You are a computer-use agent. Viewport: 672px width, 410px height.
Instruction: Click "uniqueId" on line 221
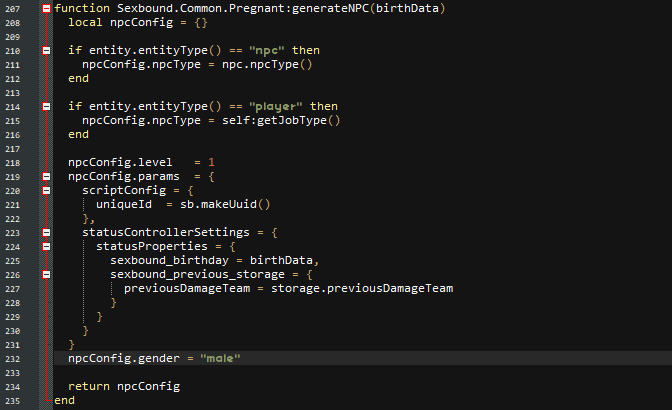pyautogui.click(x=124, y=204)
